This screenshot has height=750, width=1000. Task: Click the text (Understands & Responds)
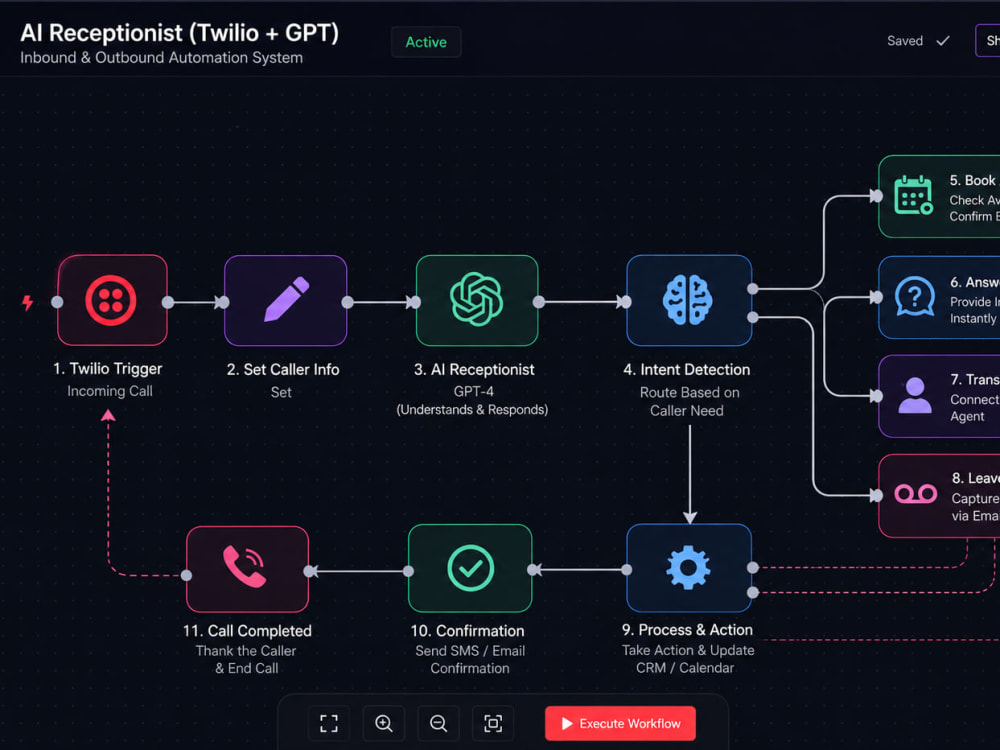point(472,409)
